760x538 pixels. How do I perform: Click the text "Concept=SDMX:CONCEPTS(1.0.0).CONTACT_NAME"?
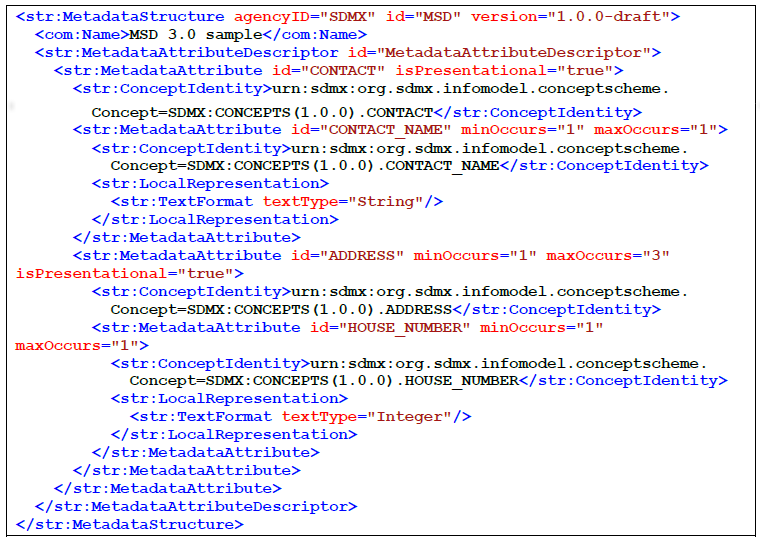[304, 166]
